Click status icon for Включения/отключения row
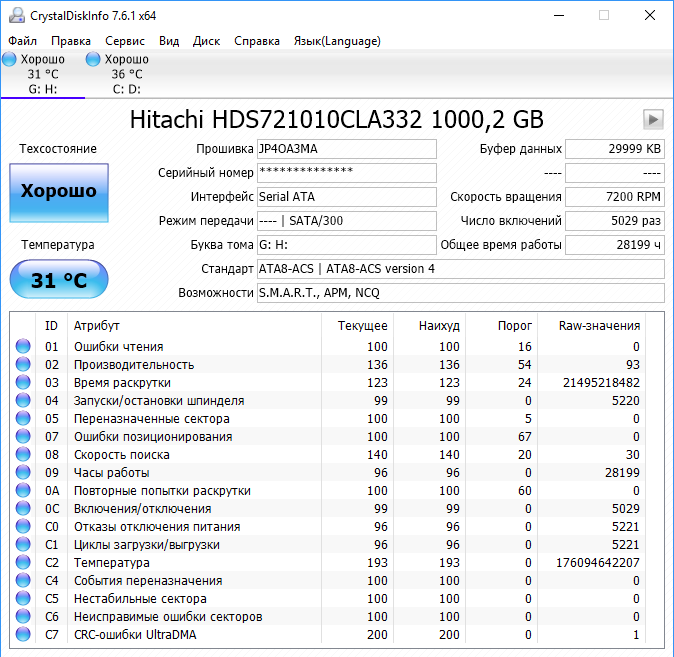 point(23,509)
